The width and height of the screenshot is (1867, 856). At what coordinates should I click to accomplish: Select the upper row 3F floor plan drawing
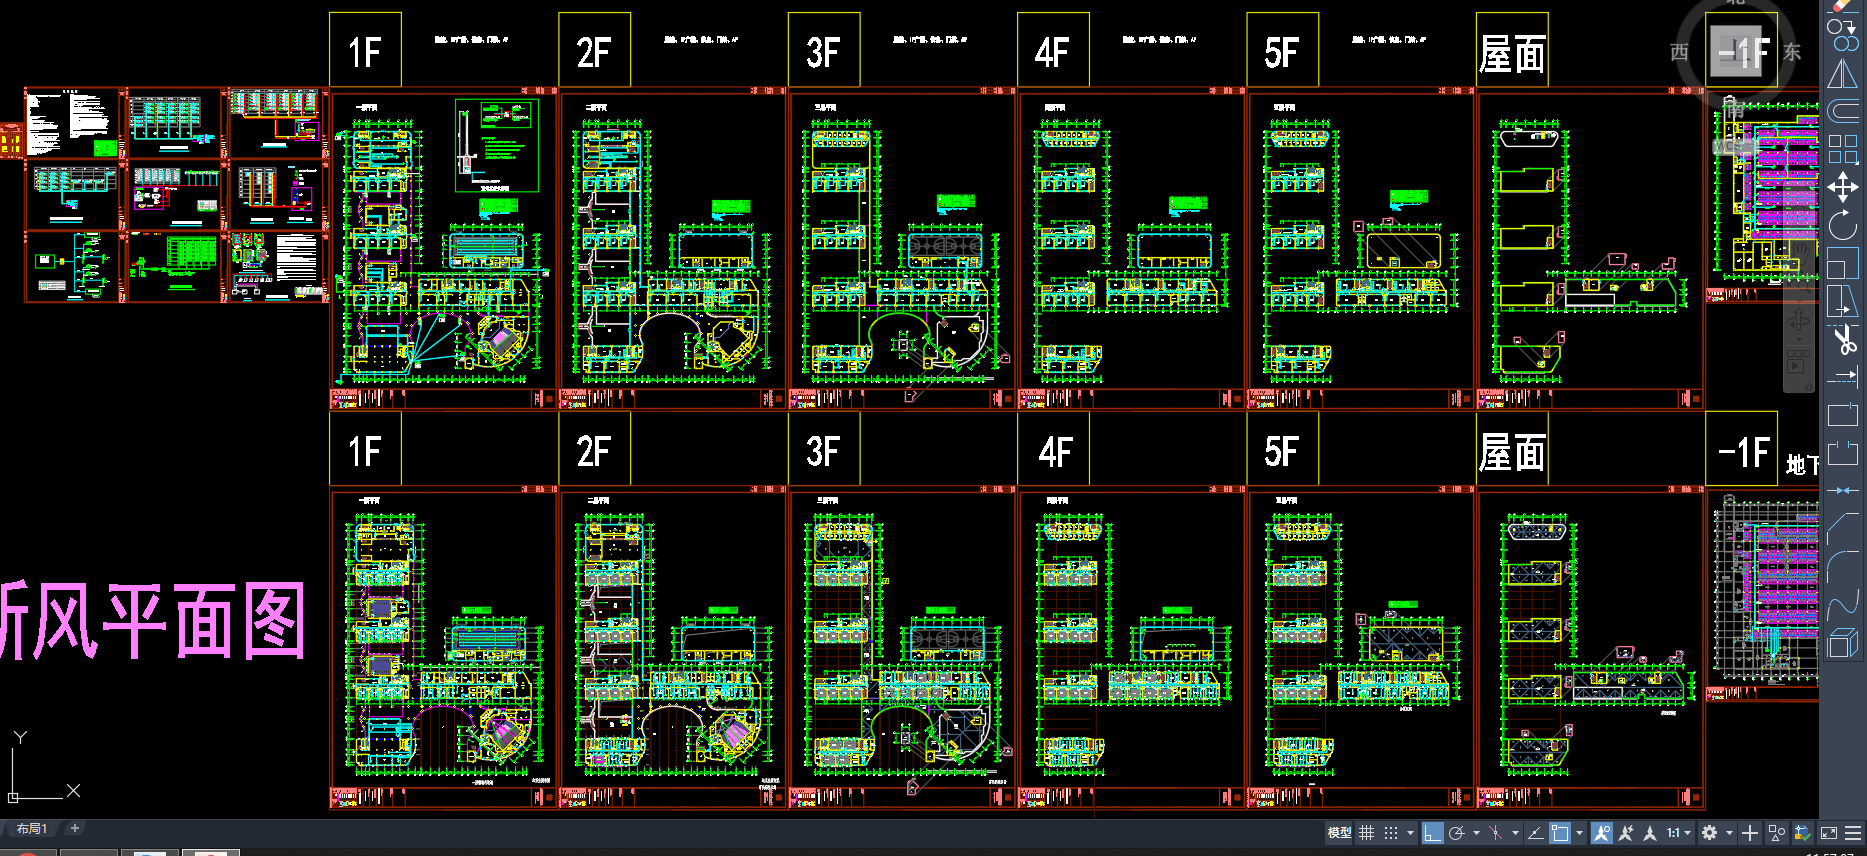(902, 250)
